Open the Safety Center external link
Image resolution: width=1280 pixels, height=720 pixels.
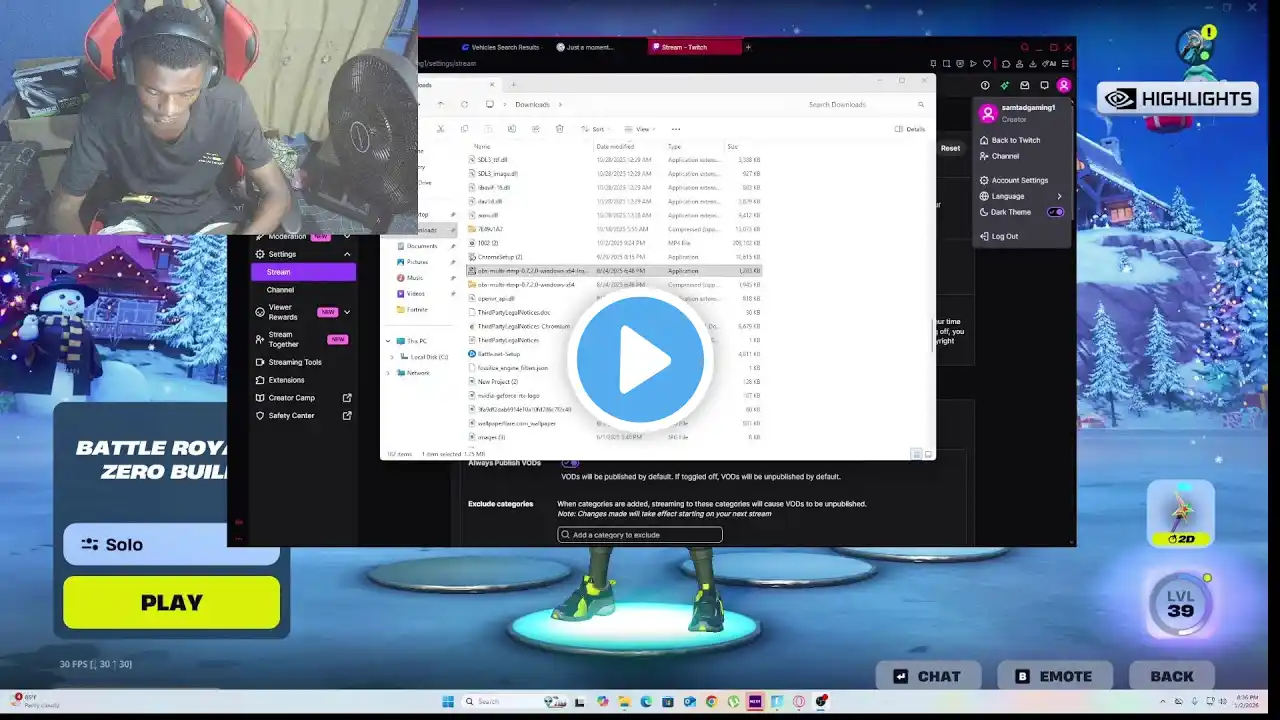coord(303,416)
